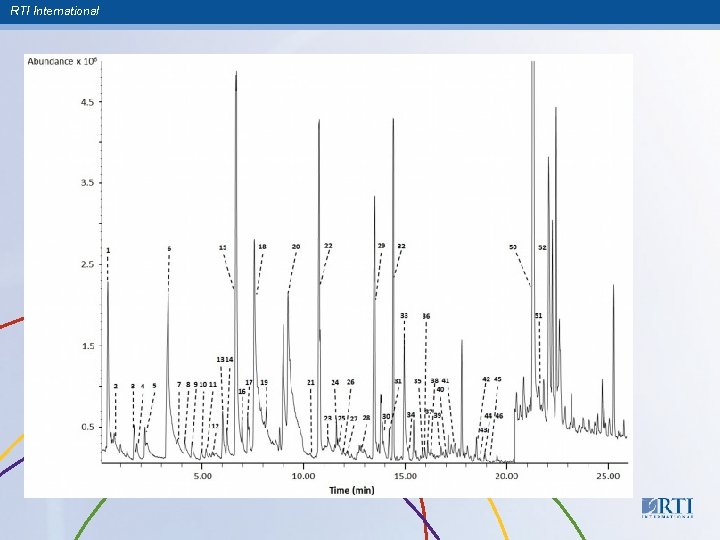Click peak label 16

click(242, 391)
